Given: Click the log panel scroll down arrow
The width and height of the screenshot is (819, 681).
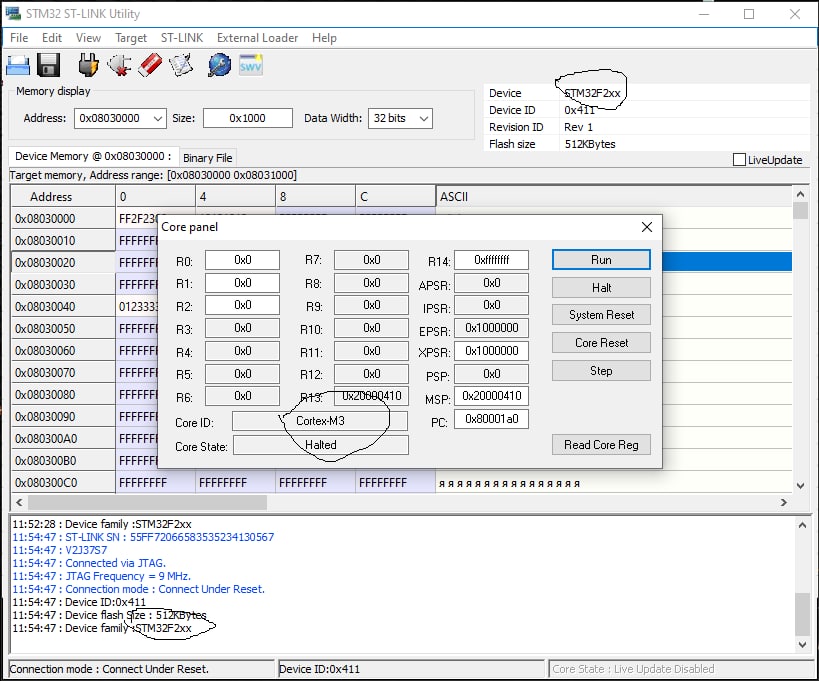Looking at the screenshot, I should coord(802,645).
